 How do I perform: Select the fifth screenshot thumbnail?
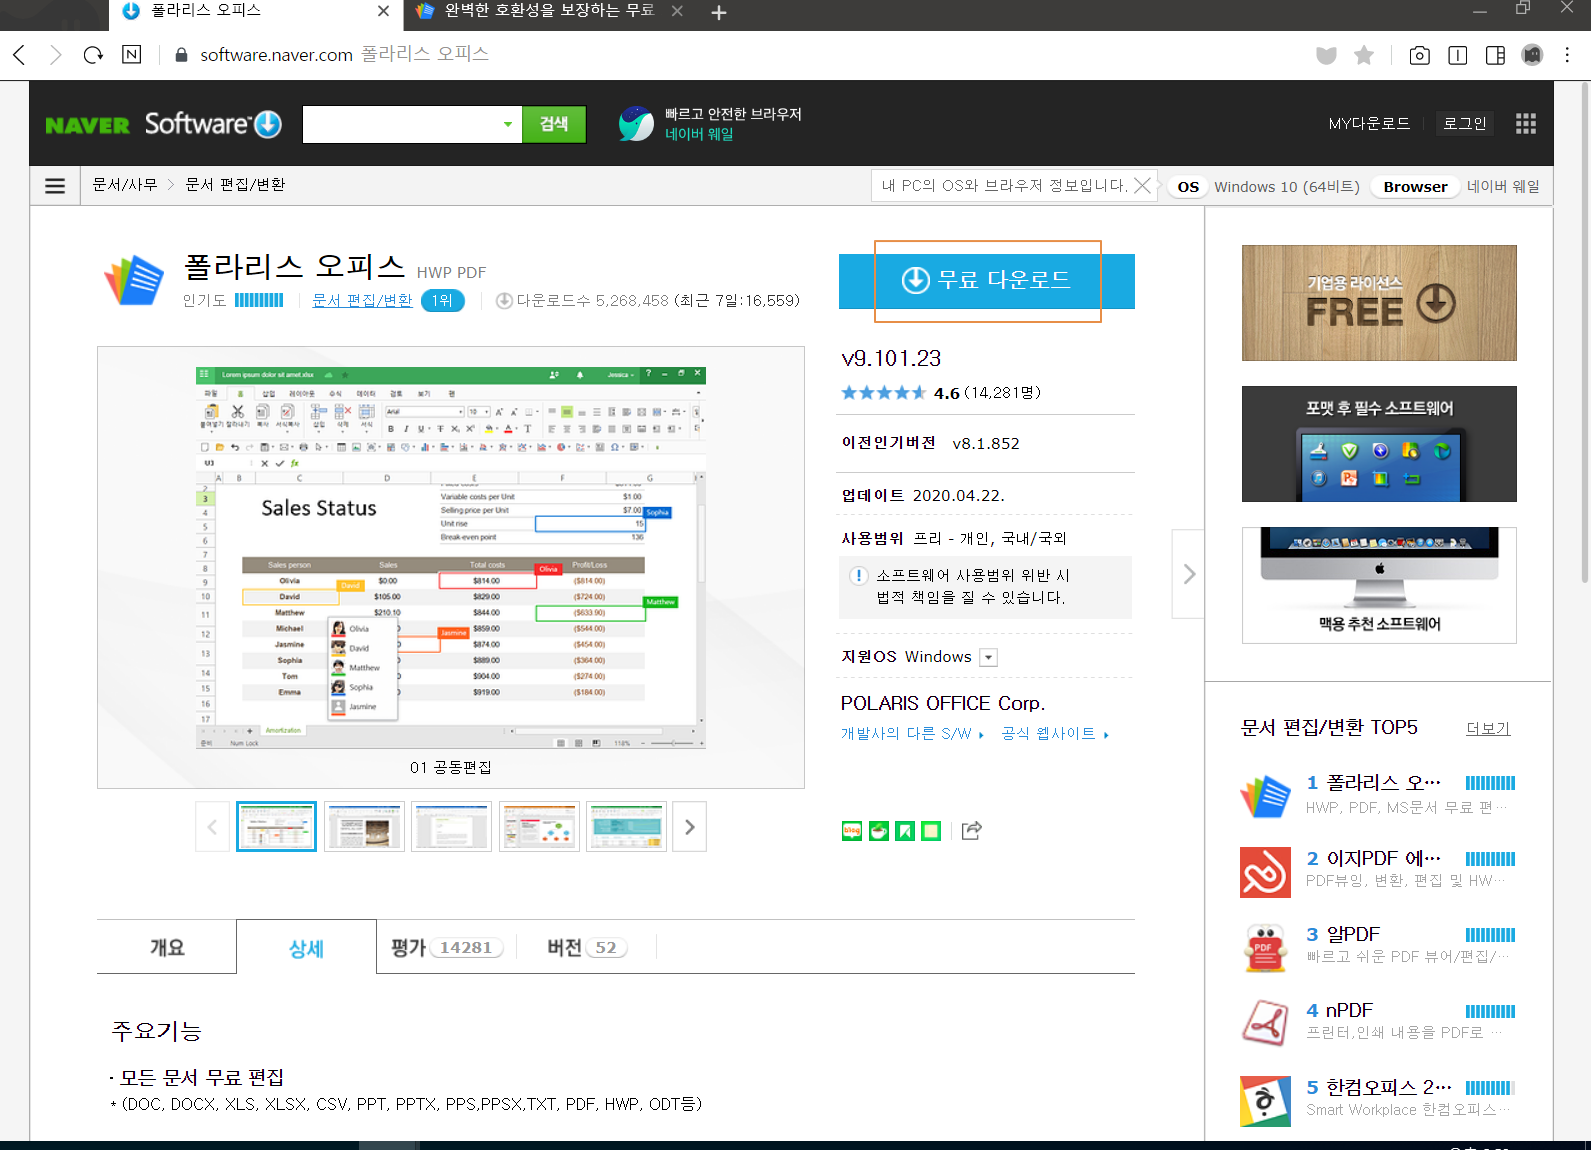click(626, 827)
